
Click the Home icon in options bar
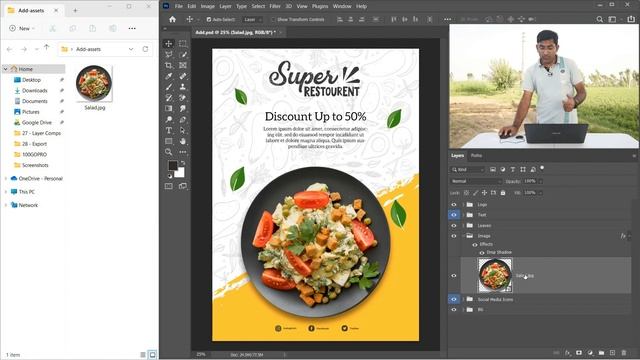pyautogui.click(x=172, y=19)
